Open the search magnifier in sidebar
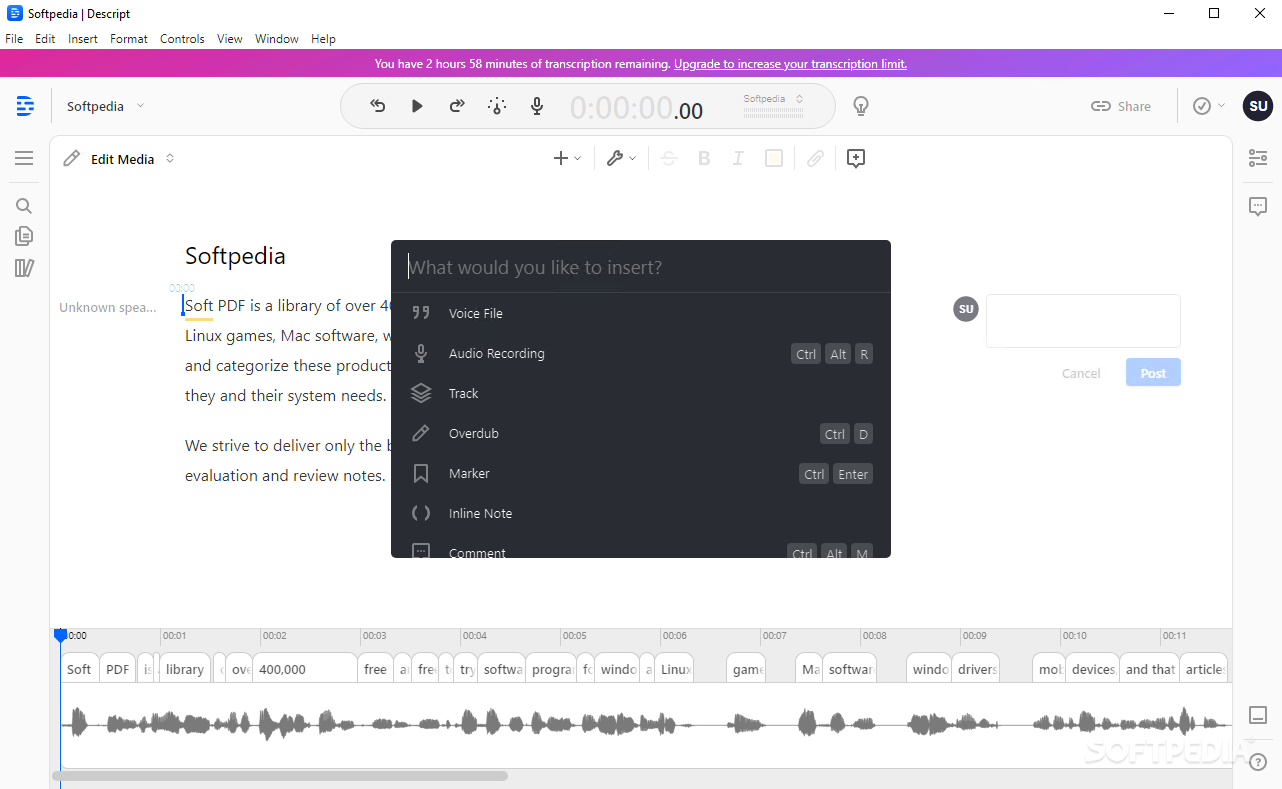This screenshot has height=789, width=1282. [x=24, y=206]
